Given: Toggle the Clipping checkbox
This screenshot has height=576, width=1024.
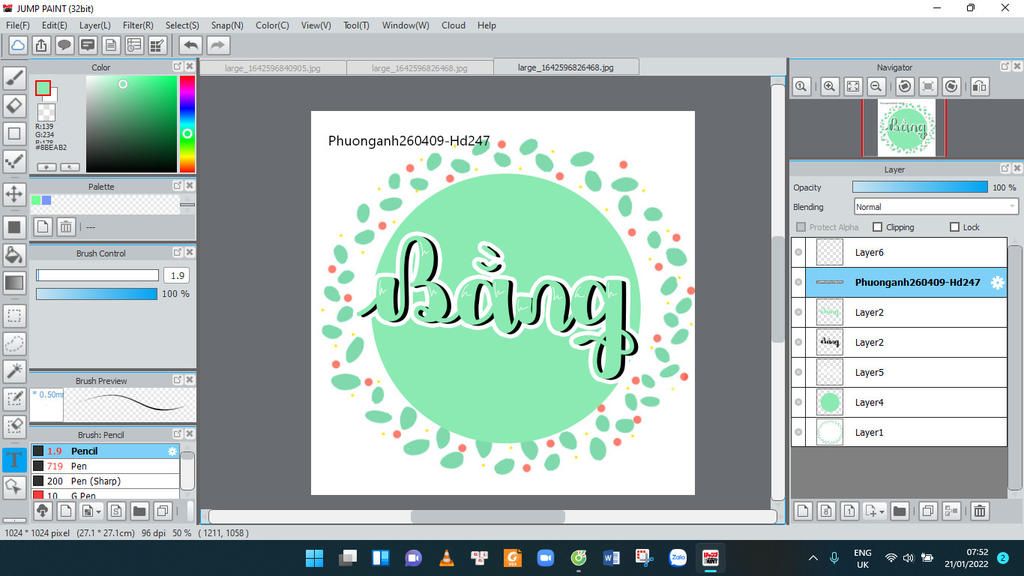Looking at the screenshot, I should 877,227.
